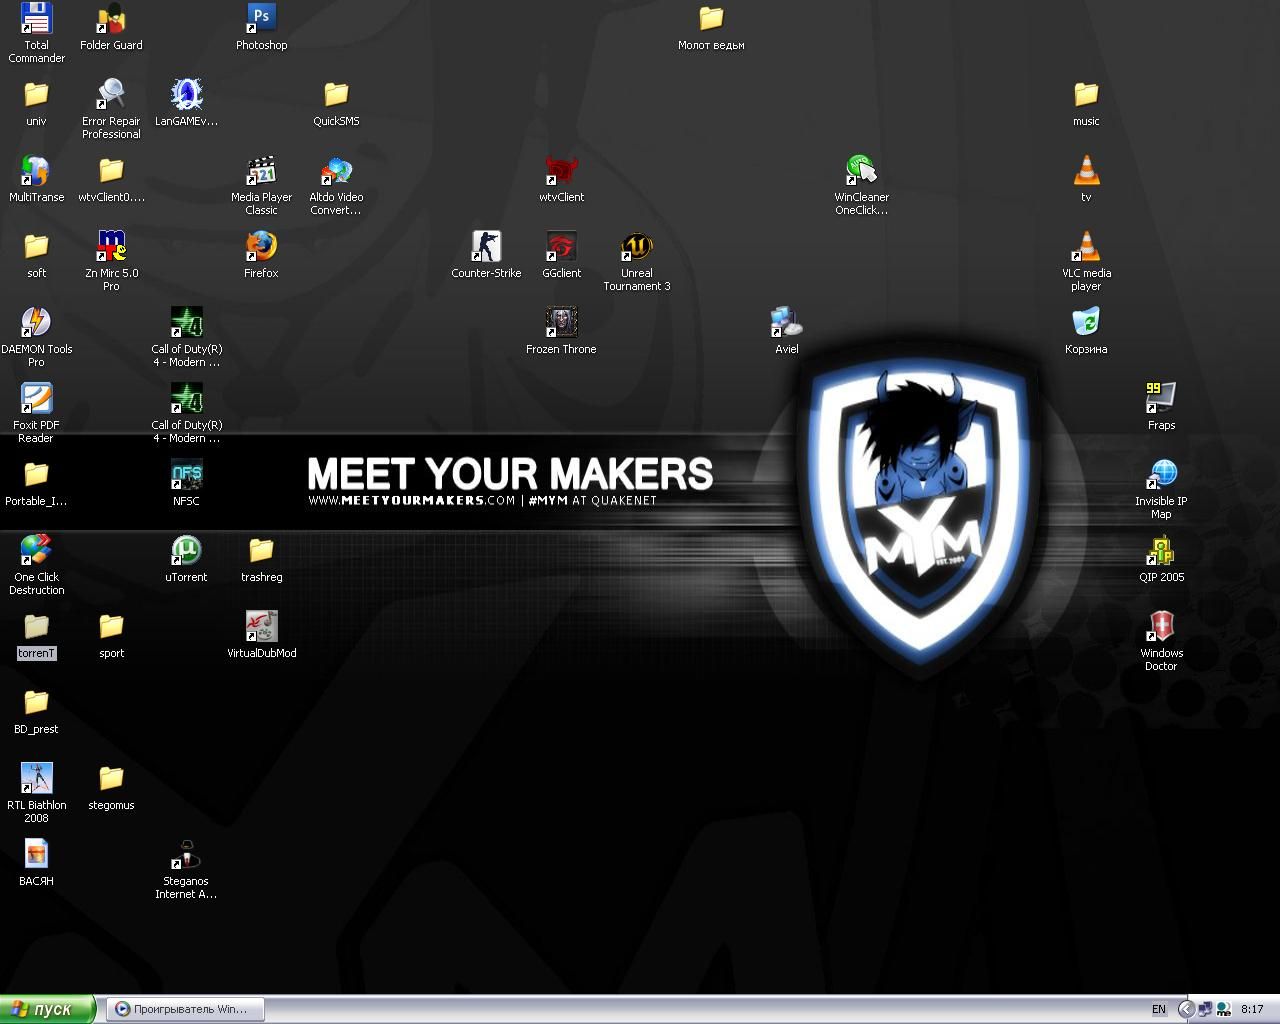Image resolution: width=1280 pixels, height=1024 pixels.
Task: Select the Media Player Classic icon
Action: 261,170
